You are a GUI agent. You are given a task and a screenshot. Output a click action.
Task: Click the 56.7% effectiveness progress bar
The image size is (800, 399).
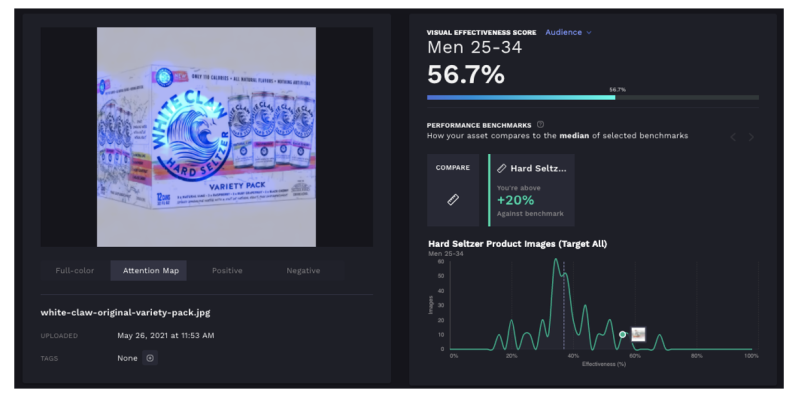pos(593,97)
